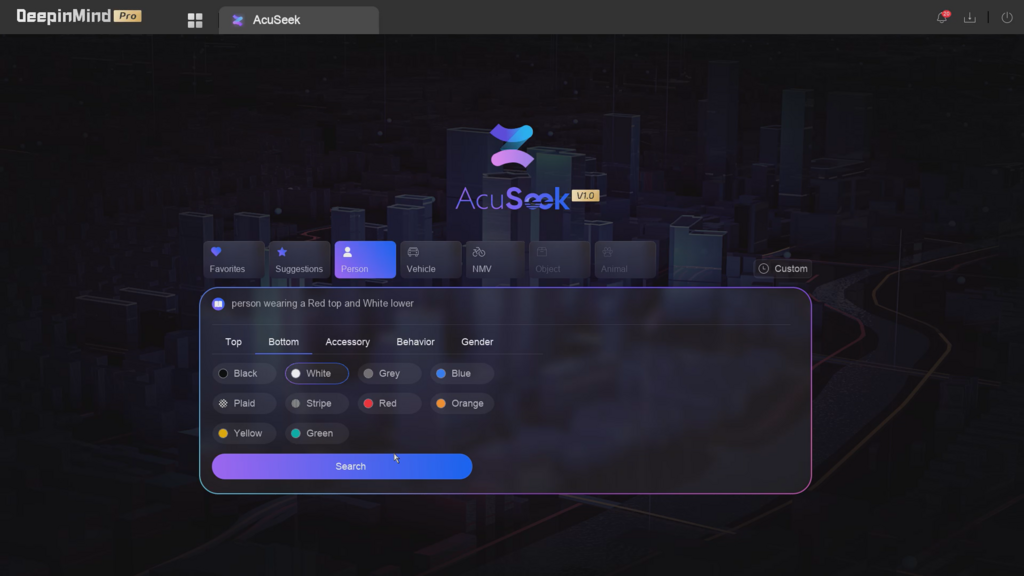The image size is (1024, 576).
Task: Select the Yellow color option
Action: click(244, 434)
